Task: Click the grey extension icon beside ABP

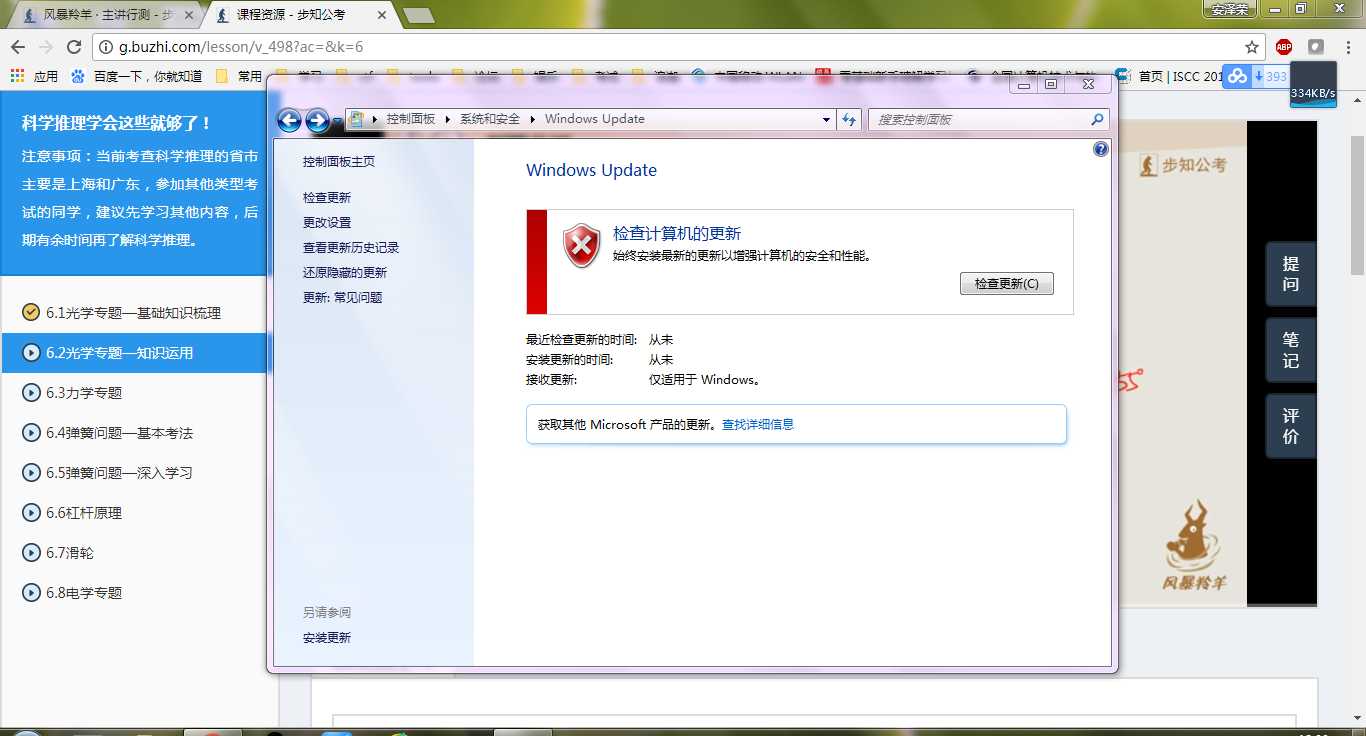Action: click(x=1316, y=47)
